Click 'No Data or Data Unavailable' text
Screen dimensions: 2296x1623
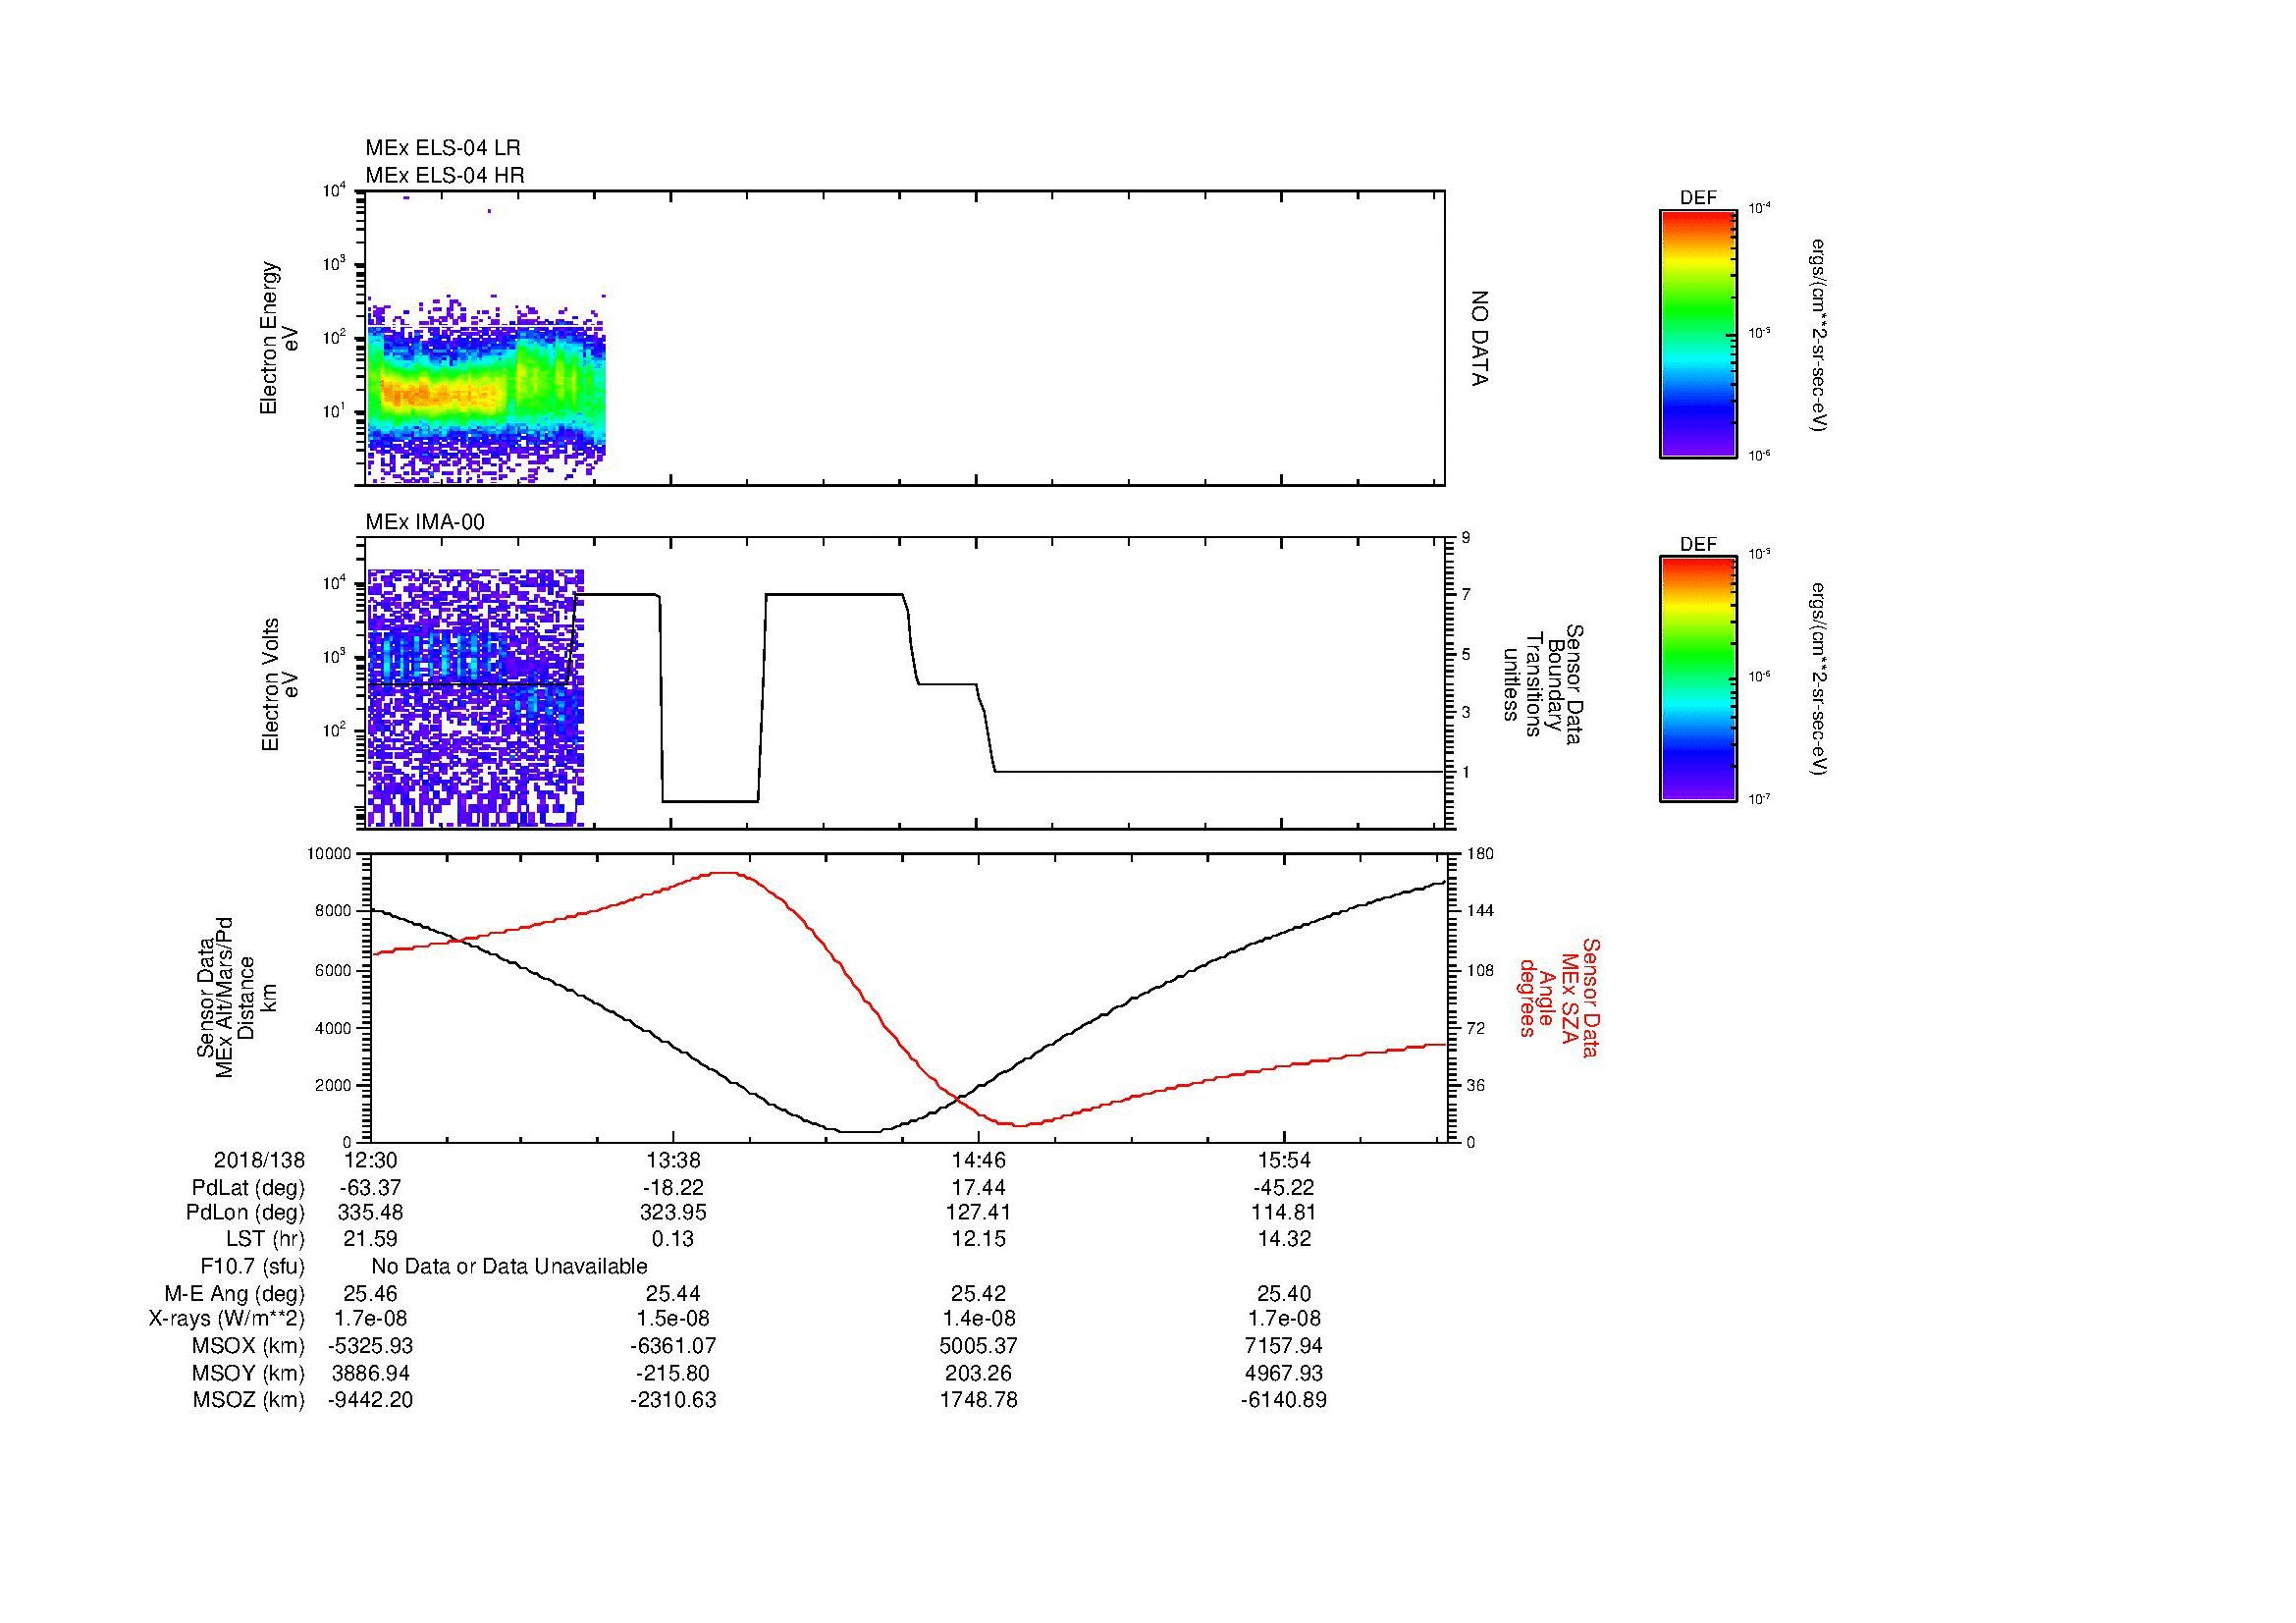point(509,1266)
